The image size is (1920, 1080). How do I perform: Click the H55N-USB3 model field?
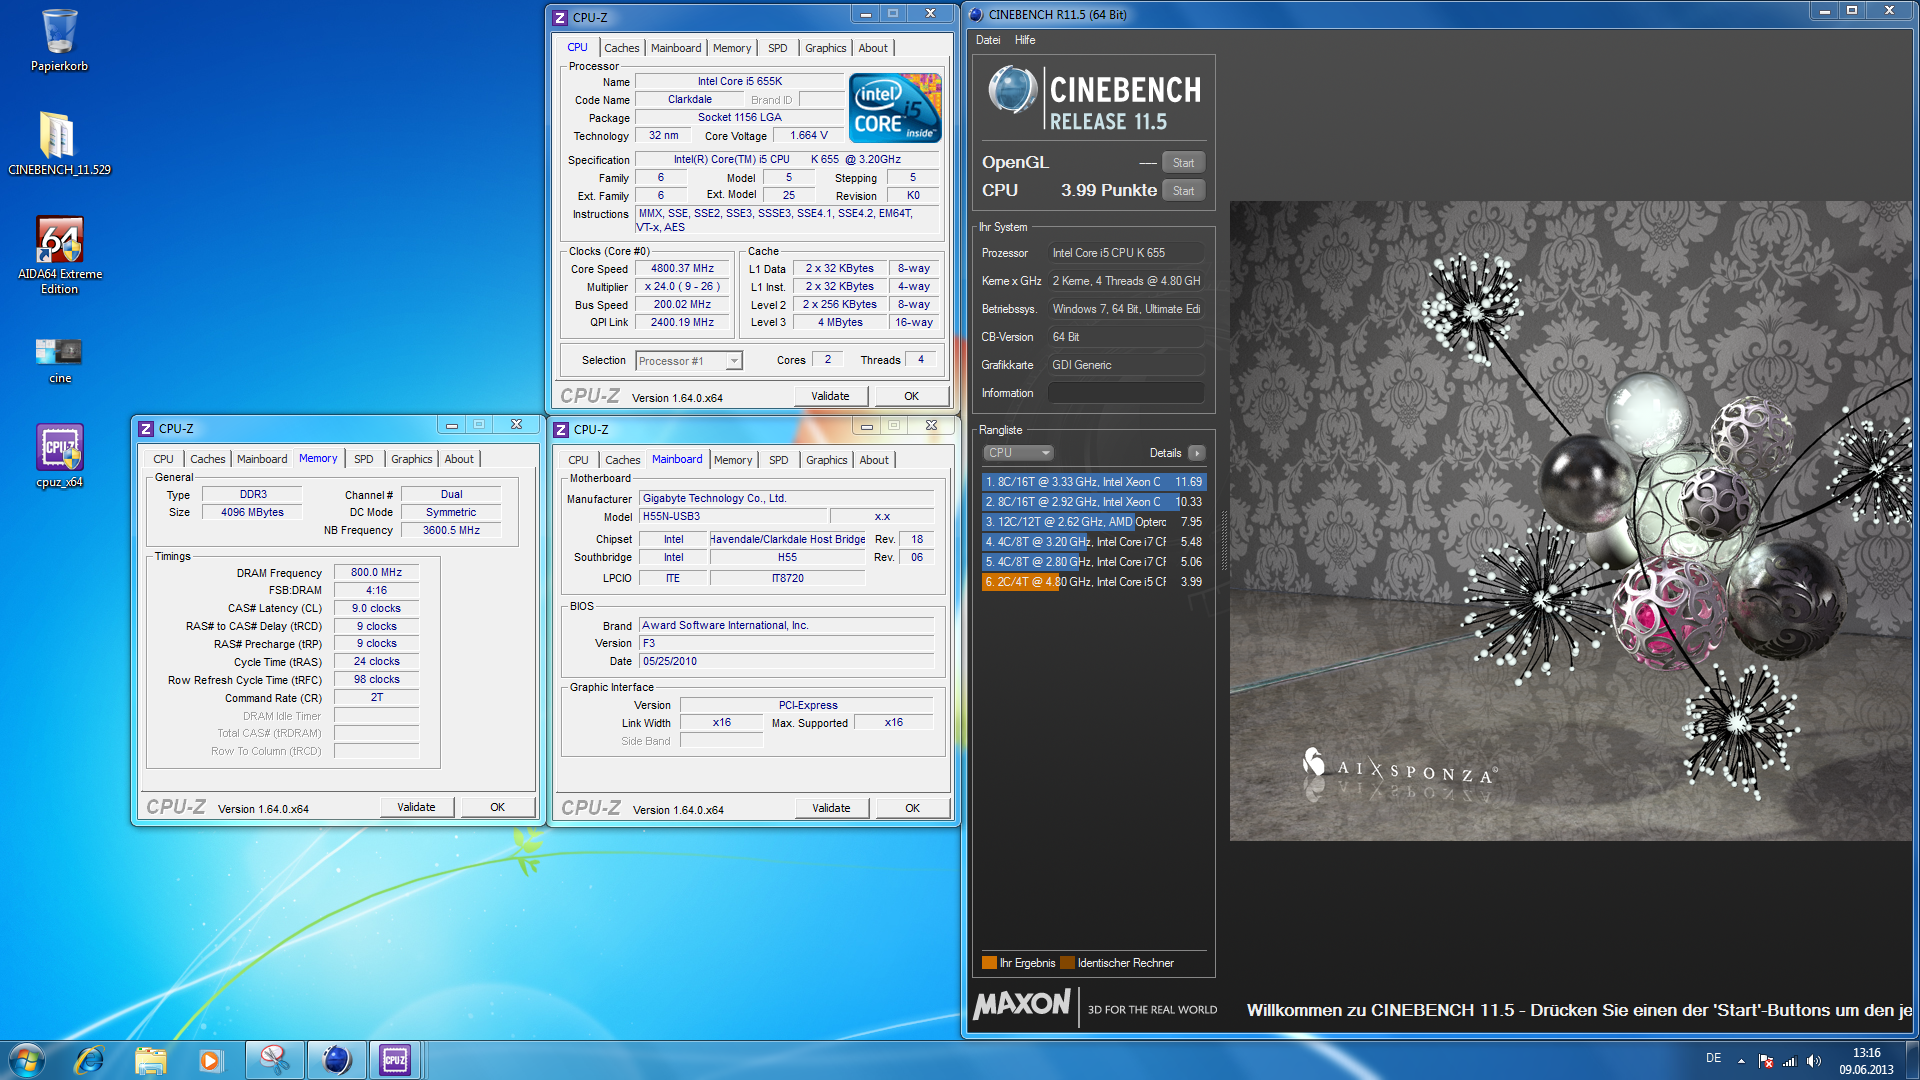click(x=734, y=517)
